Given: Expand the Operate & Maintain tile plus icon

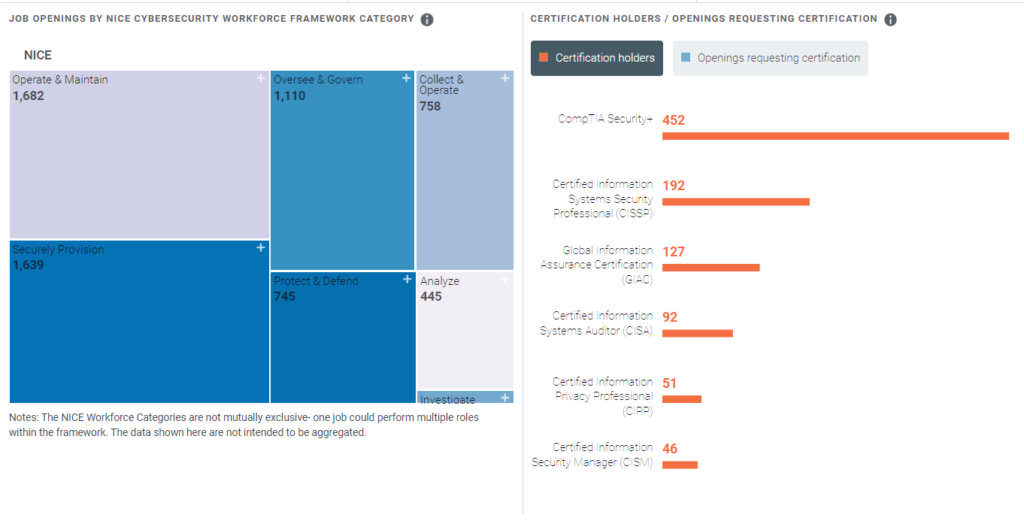Looking at the screenshot, I should pyautogui.click(x=260, y=78).
